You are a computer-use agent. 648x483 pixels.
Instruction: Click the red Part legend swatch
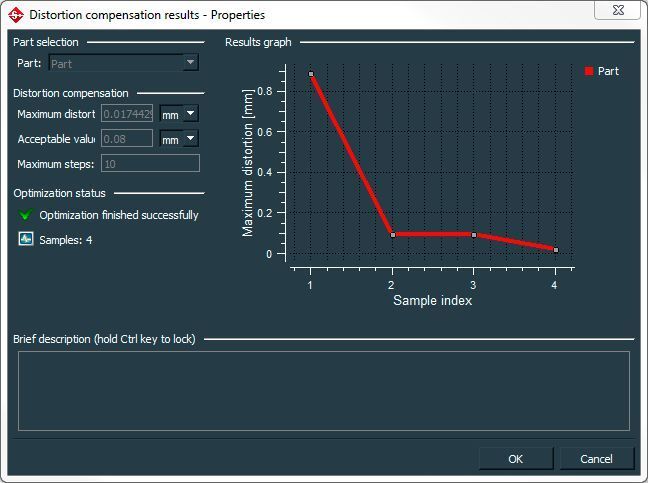pyautogui.click(x=589, y=71)
